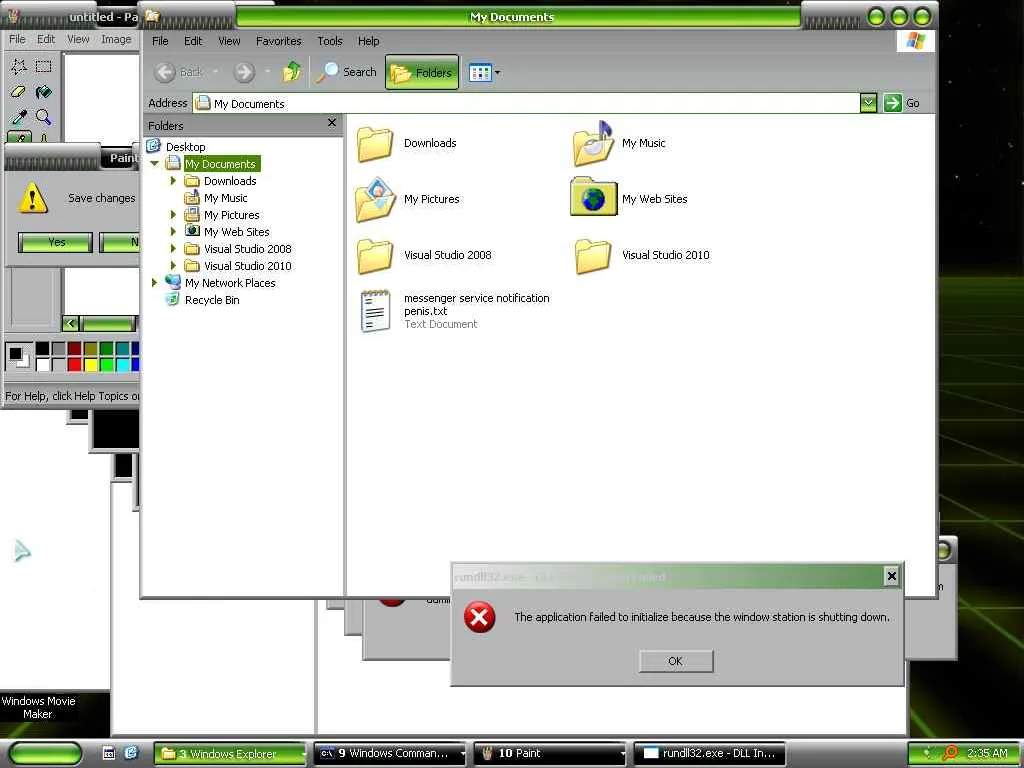
Task: Open the Edit menu in Paint
Action: click(46, 39)
